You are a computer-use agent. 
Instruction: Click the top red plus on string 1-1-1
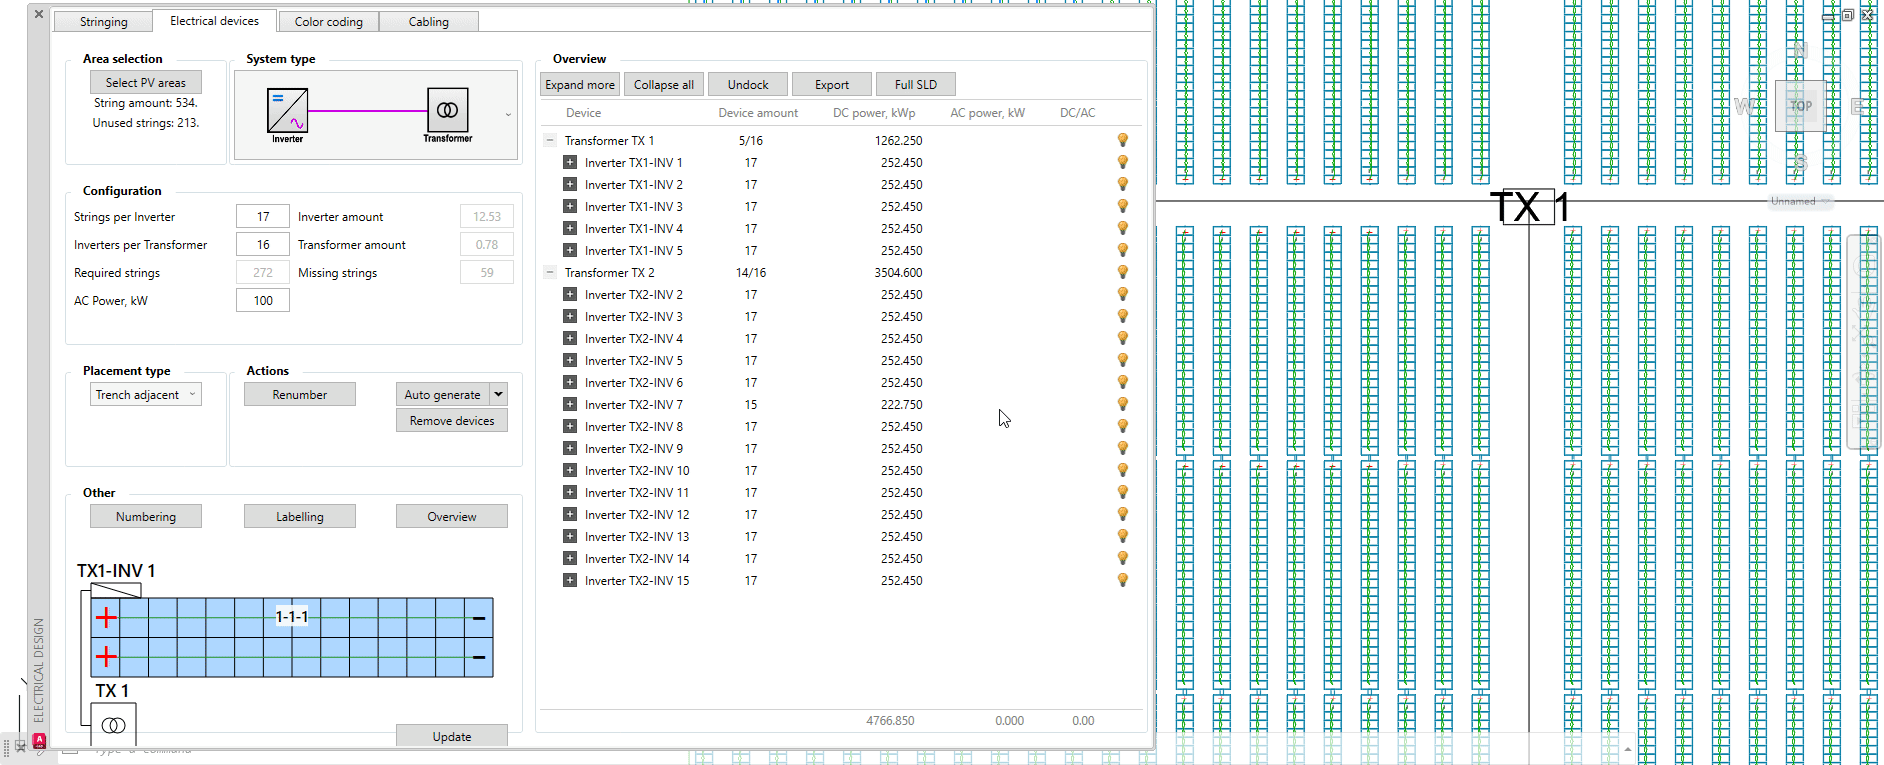(x=106, y=618)
